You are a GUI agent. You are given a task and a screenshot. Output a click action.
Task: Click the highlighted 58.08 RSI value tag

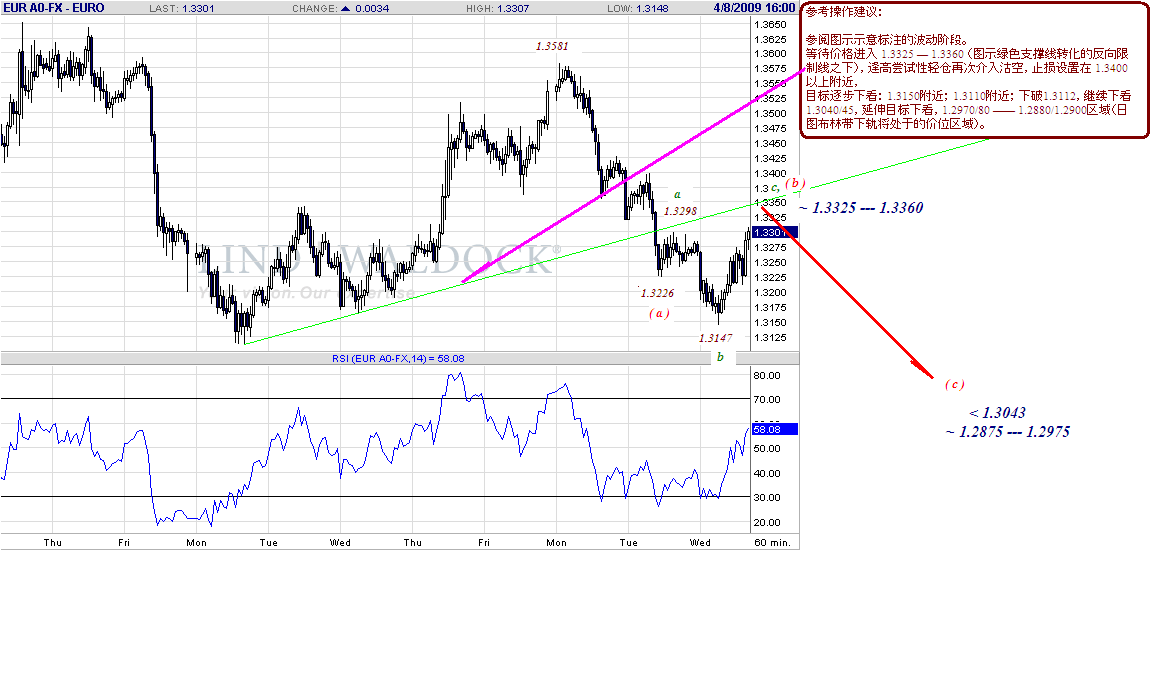(x=774, y=429)
